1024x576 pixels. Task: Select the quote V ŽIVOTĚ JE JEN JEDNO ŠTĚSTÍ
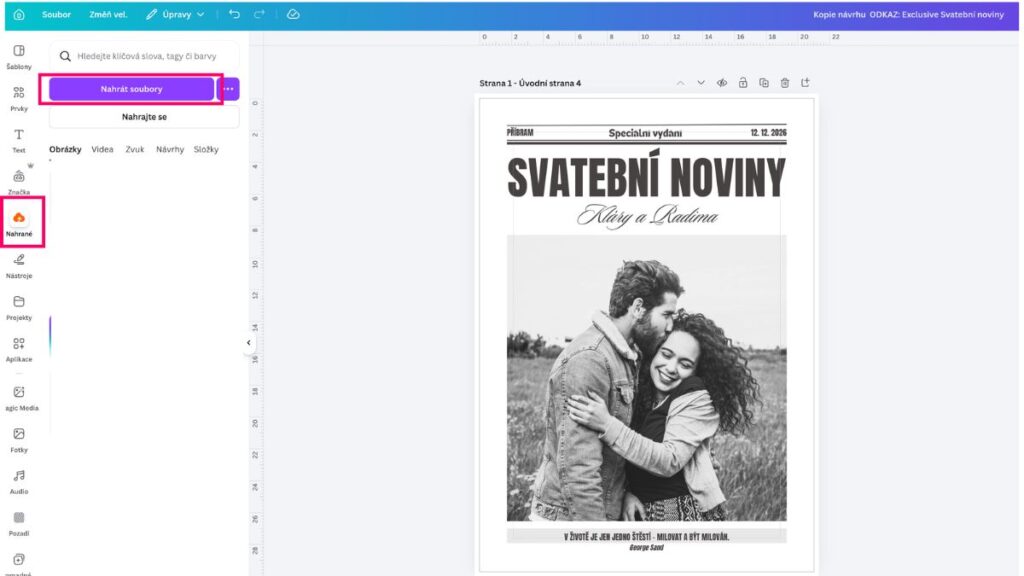(647, 537)
